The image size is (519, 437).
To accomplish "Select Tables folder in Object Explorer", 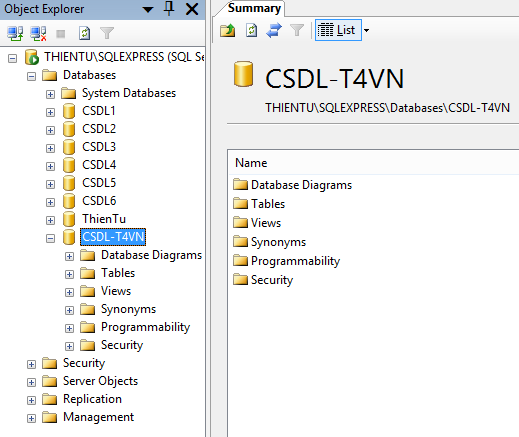I will pyautogui.click(x=118, y=273).
